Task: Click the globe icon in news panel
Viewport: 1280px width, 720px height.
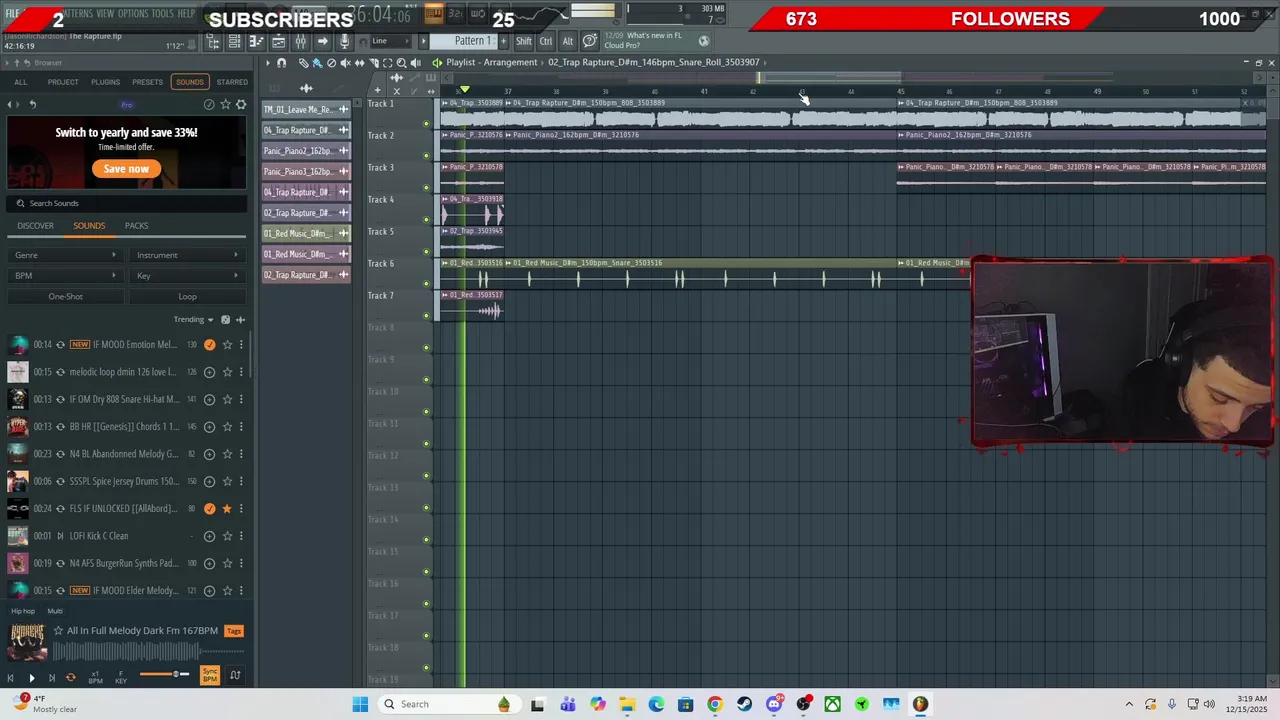Action: click(x=704, y=41)
